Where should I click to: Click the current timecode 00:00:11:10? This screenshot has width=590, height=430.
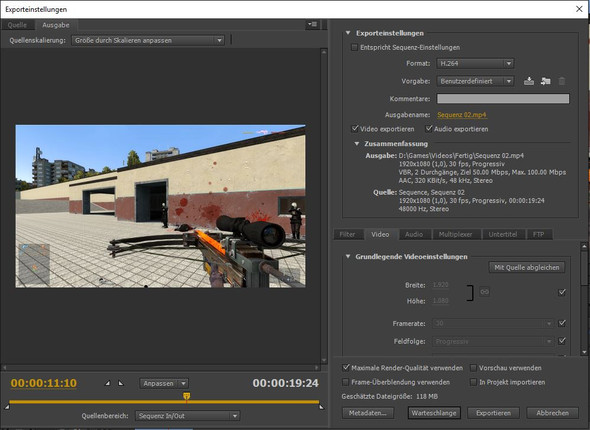pos(44,383)
